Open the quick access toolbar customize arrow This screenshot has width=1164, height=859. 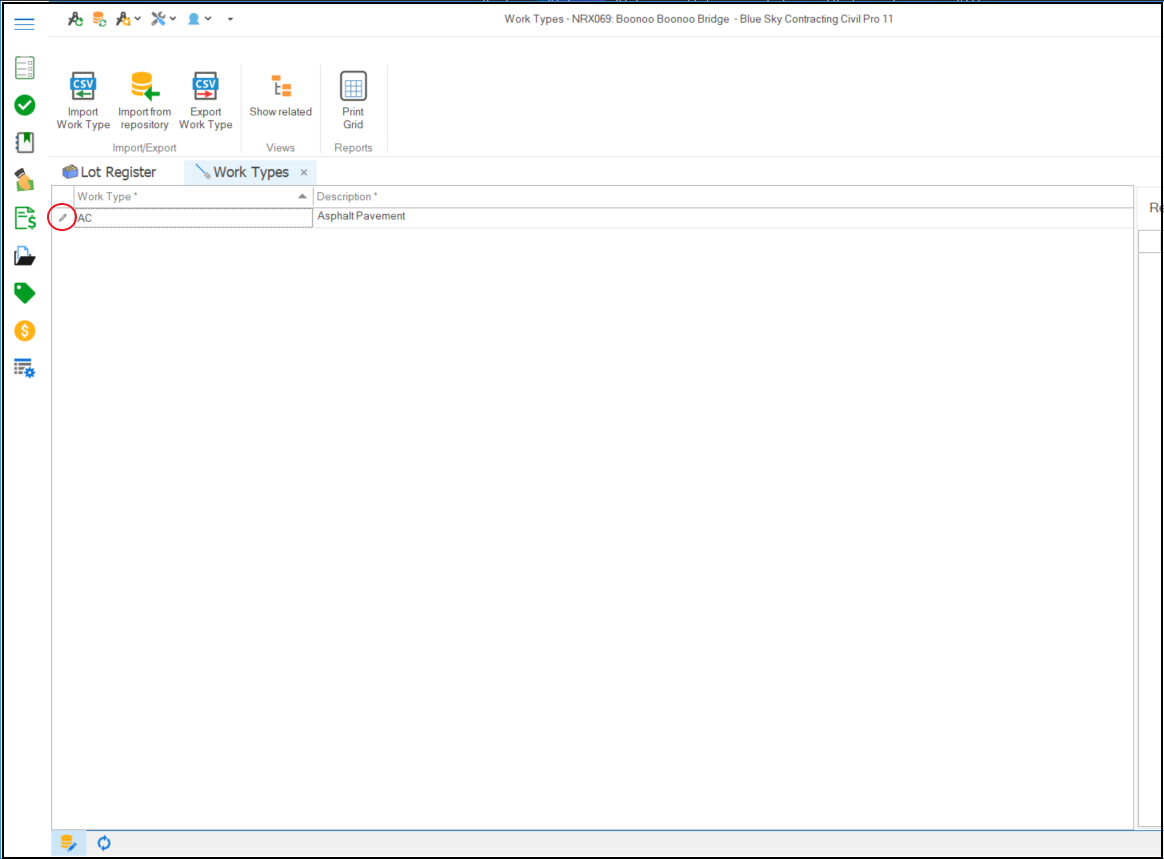[231, 19]
